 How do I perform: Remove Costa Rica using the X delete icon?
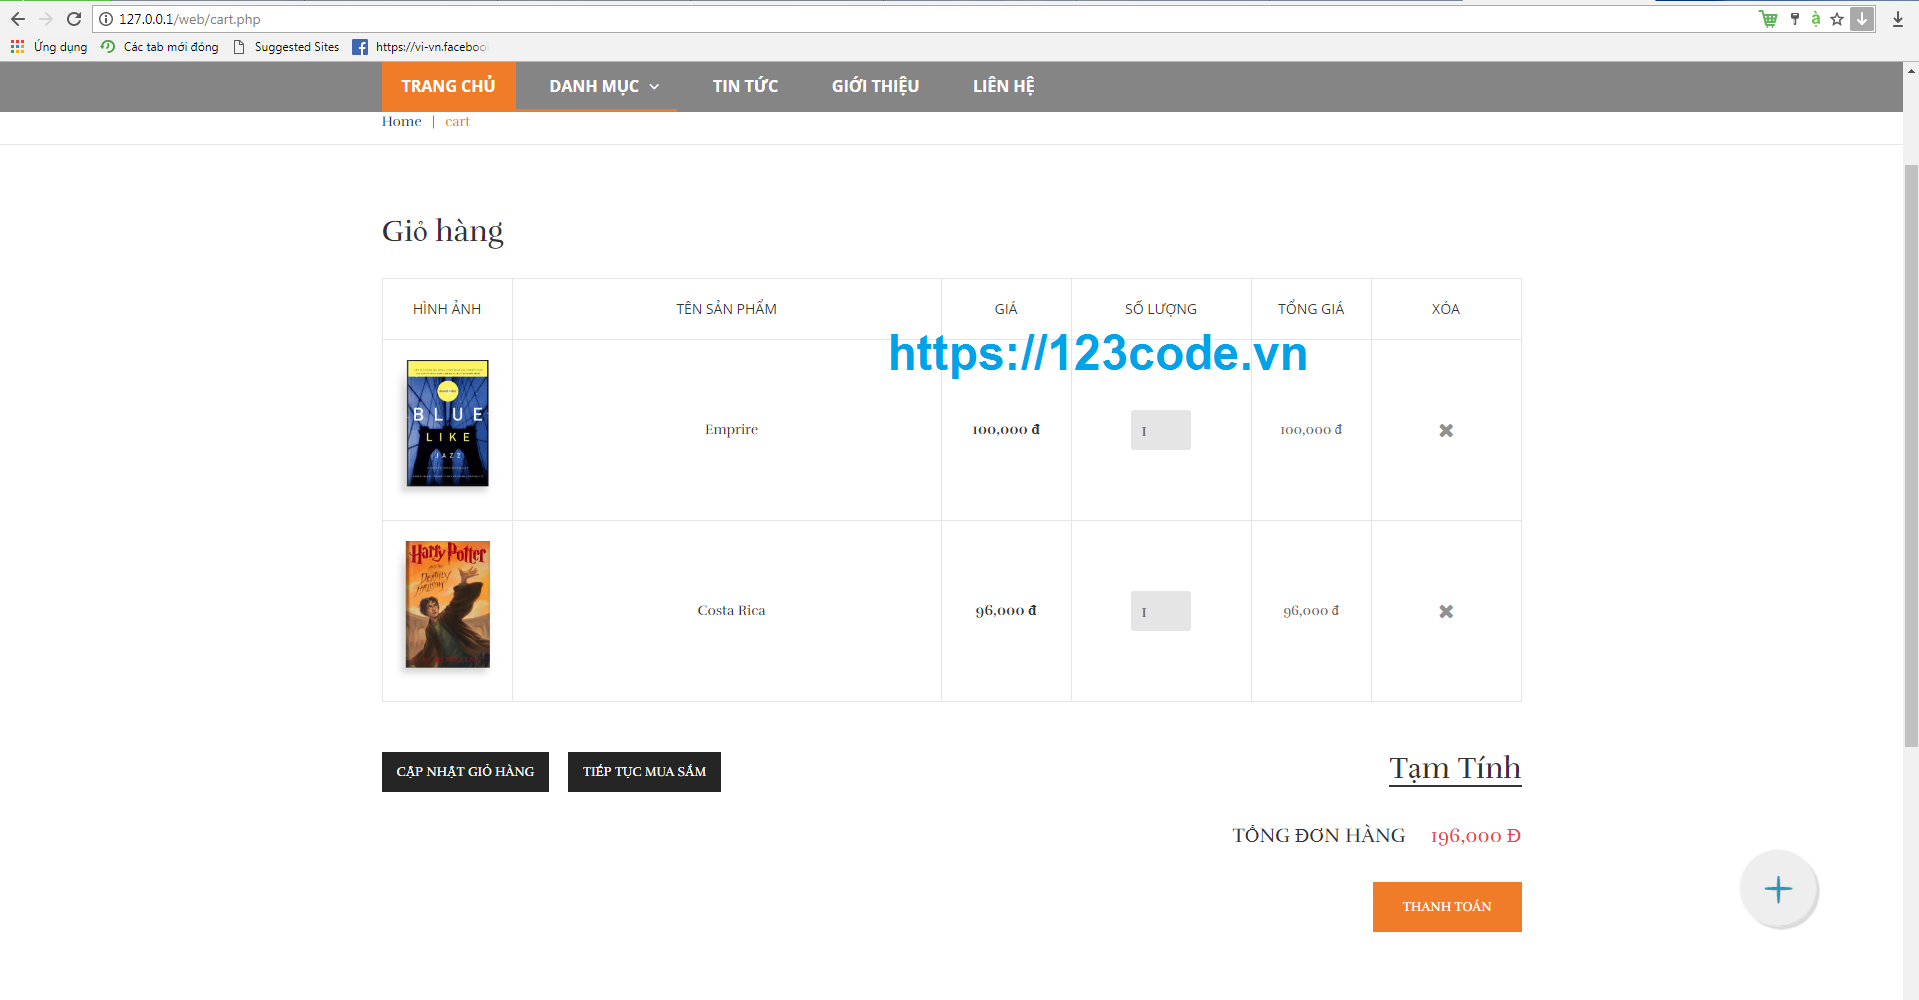tap(1445, 610)
